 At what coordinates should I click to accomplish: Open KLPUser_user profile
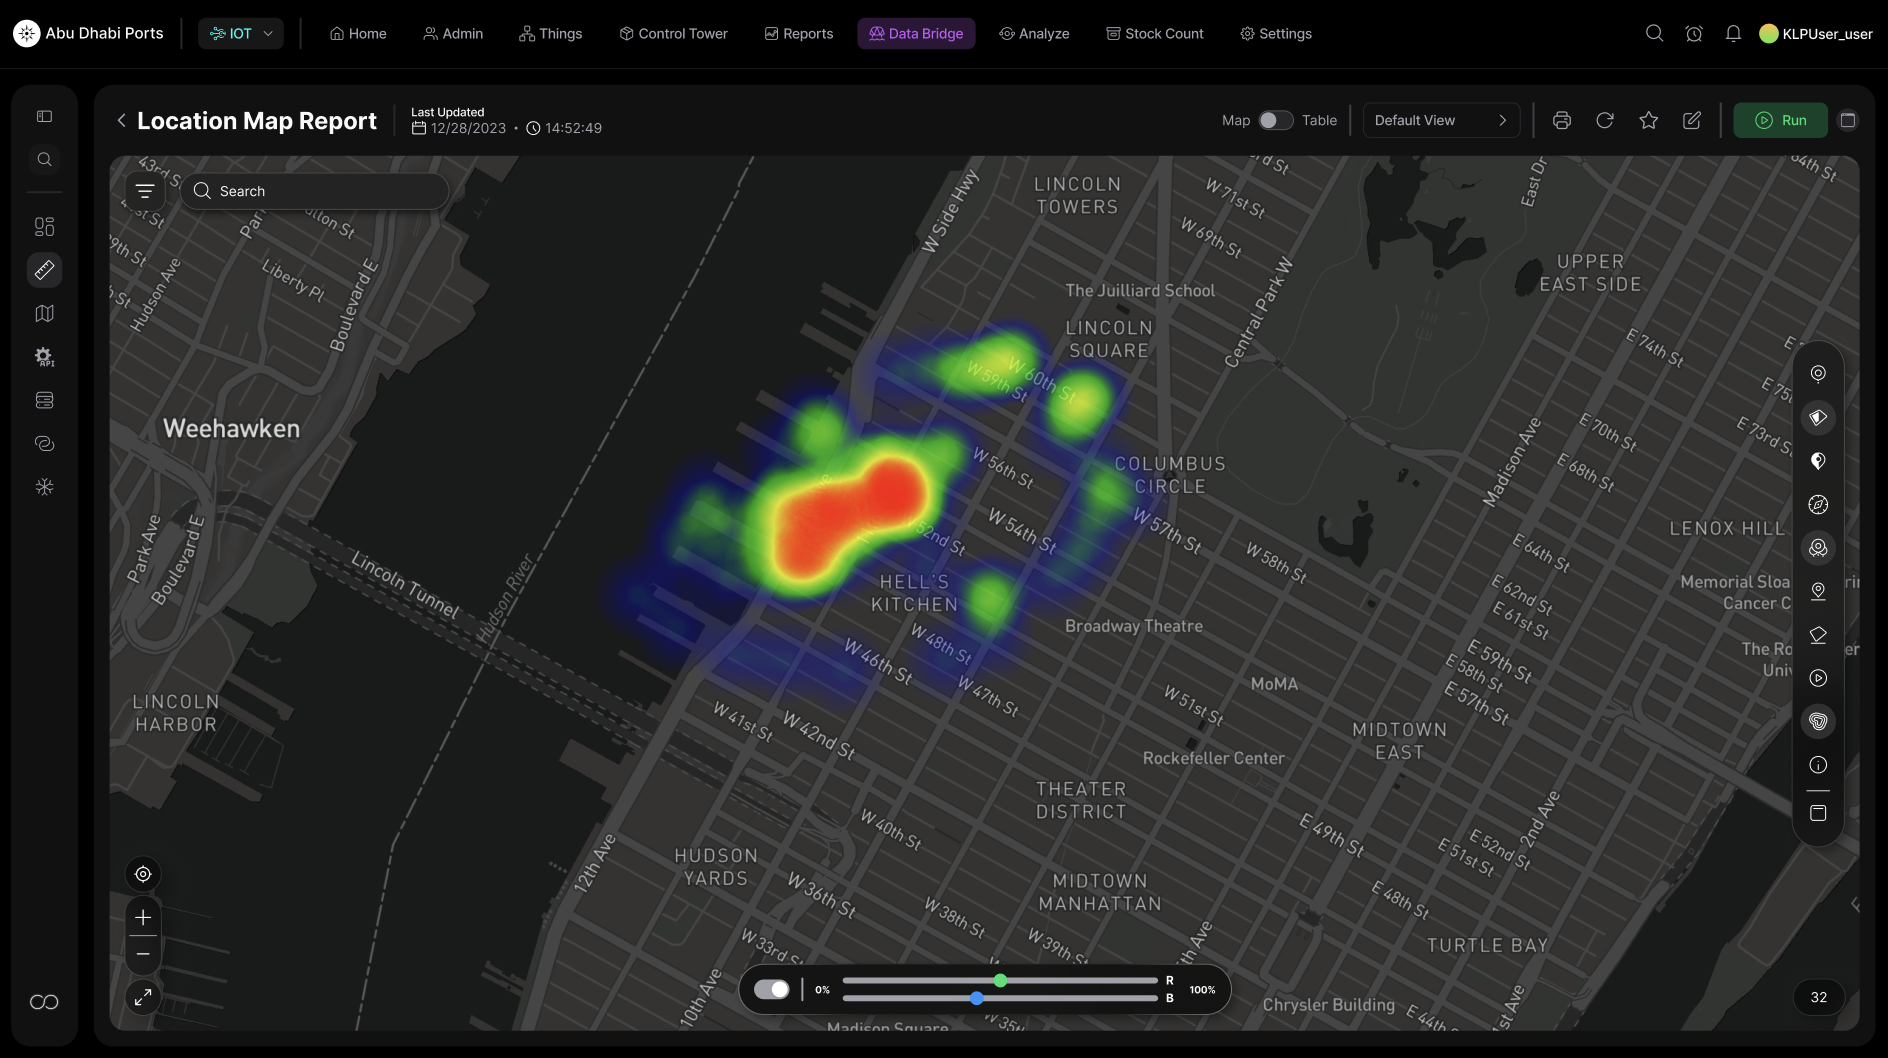coord(1816,33)
